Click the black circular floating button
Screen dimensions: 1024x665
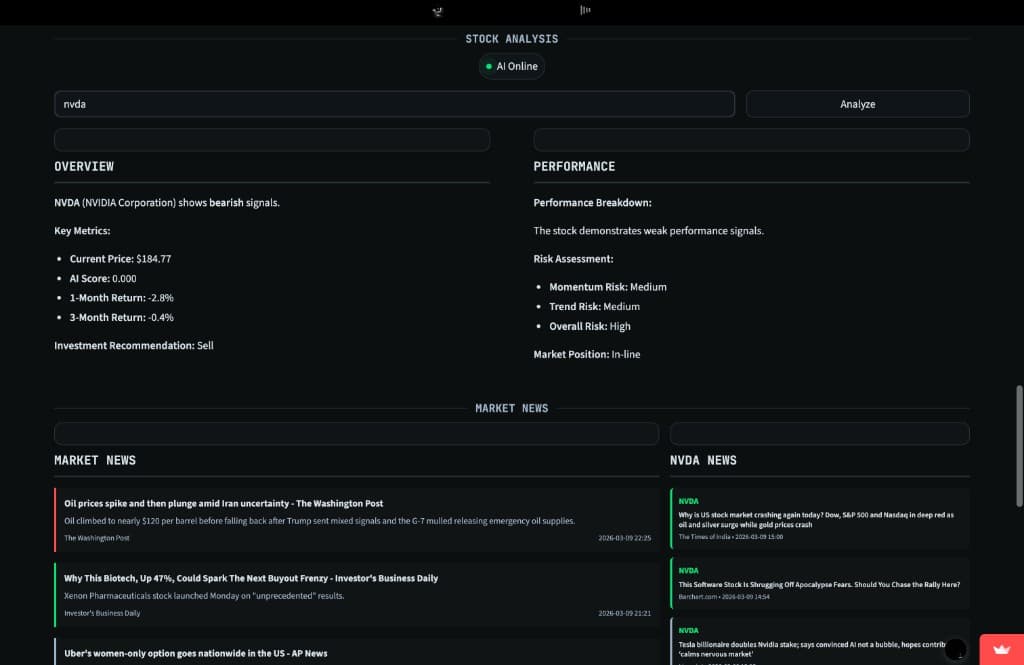point(956,649)
